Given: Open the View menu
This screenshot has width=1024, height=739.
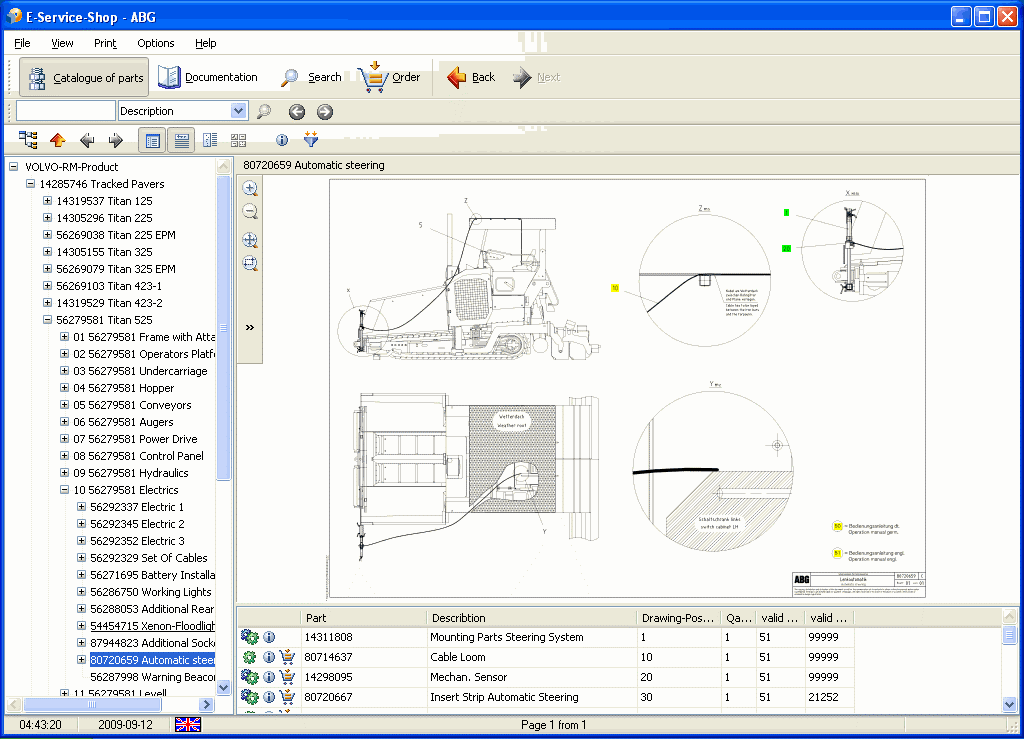Looking at the screenshot, I should (62, 43).
